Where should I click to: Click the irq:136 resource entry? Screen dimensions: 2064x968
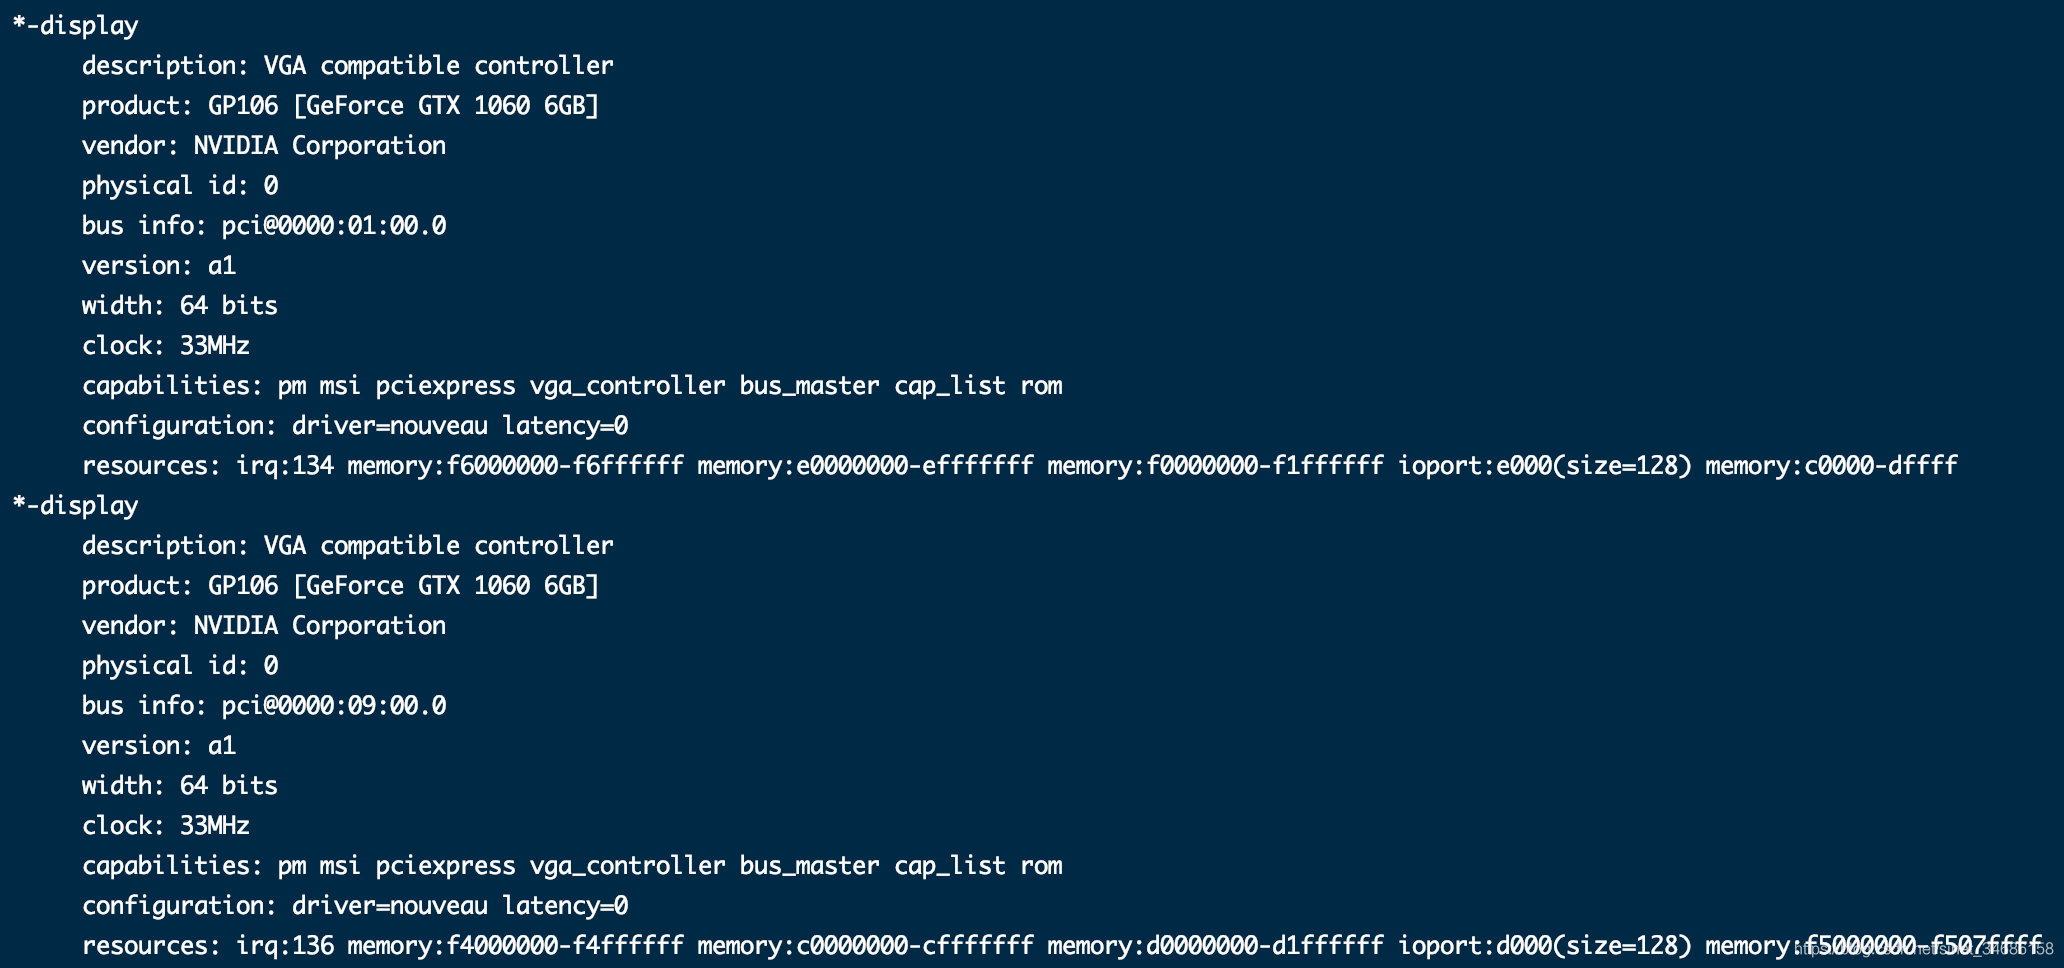[285, 946]
